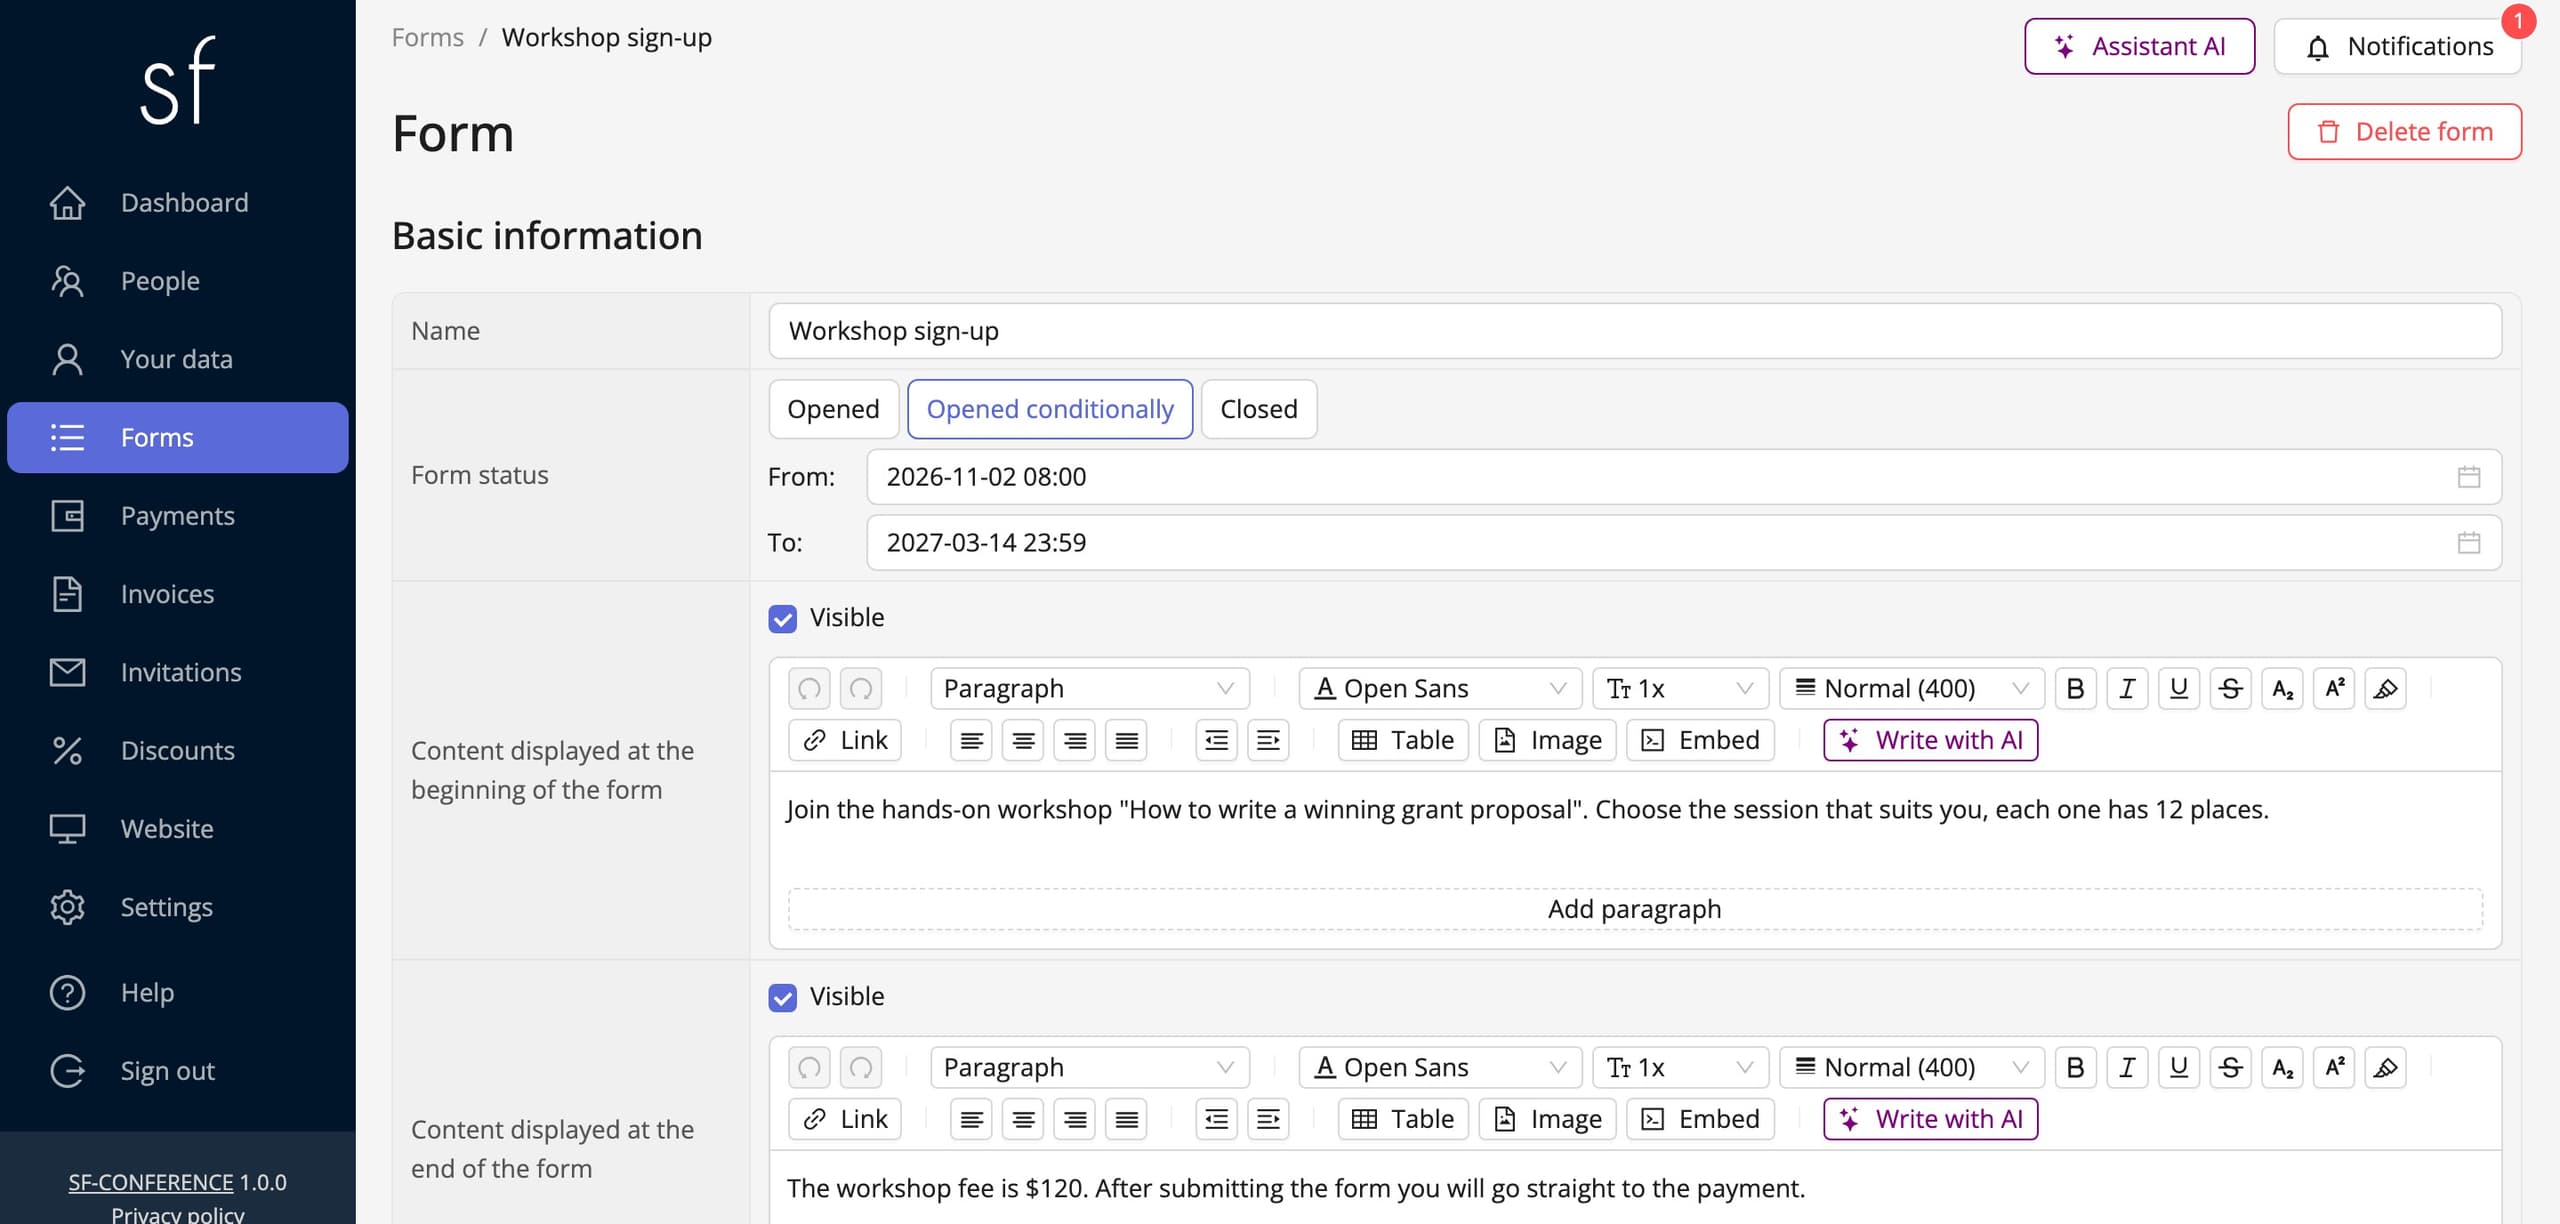Click Undo in the end-of-form editor

[809, 1067]
